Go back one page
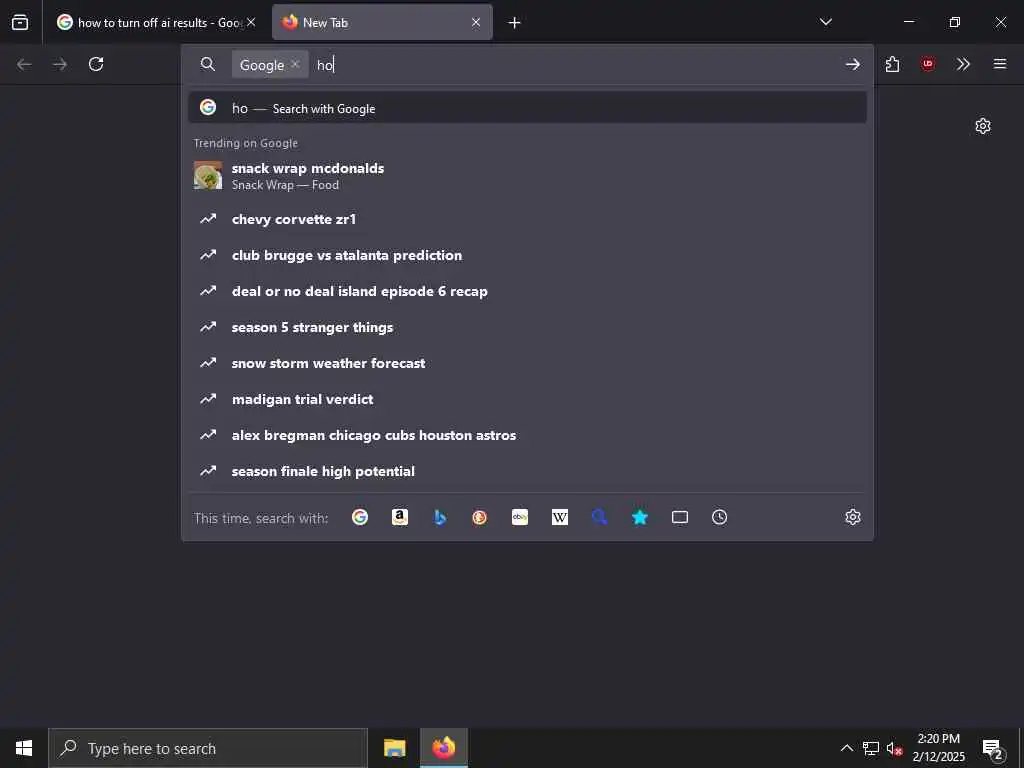Screen dimensions: 1024x768 coord(24,64)
